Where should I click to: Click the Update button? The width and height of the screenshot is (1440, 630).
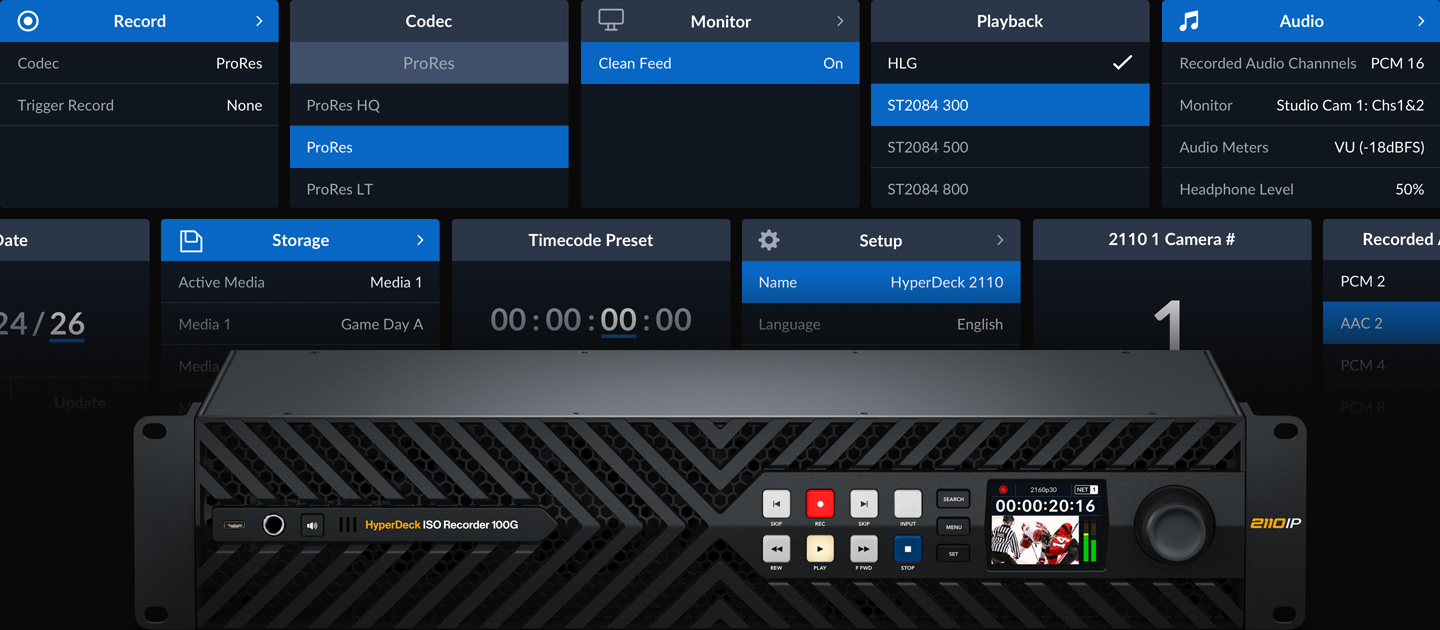79,402
